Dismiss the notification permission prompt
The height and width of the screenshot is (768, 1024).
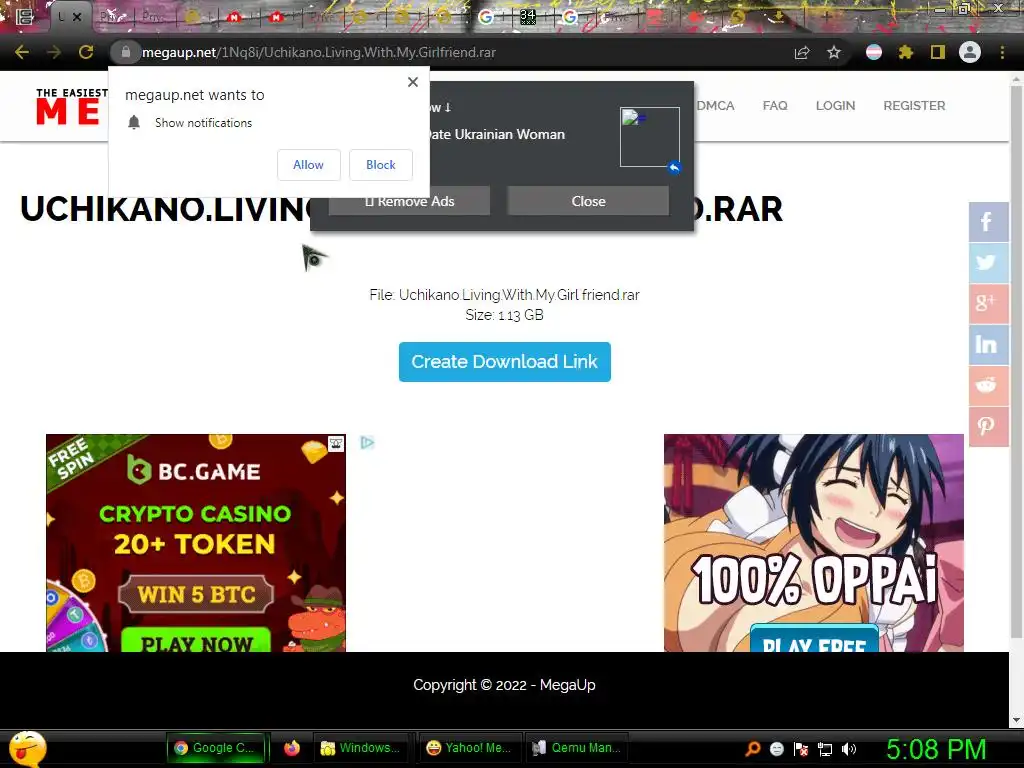(413, 82)
